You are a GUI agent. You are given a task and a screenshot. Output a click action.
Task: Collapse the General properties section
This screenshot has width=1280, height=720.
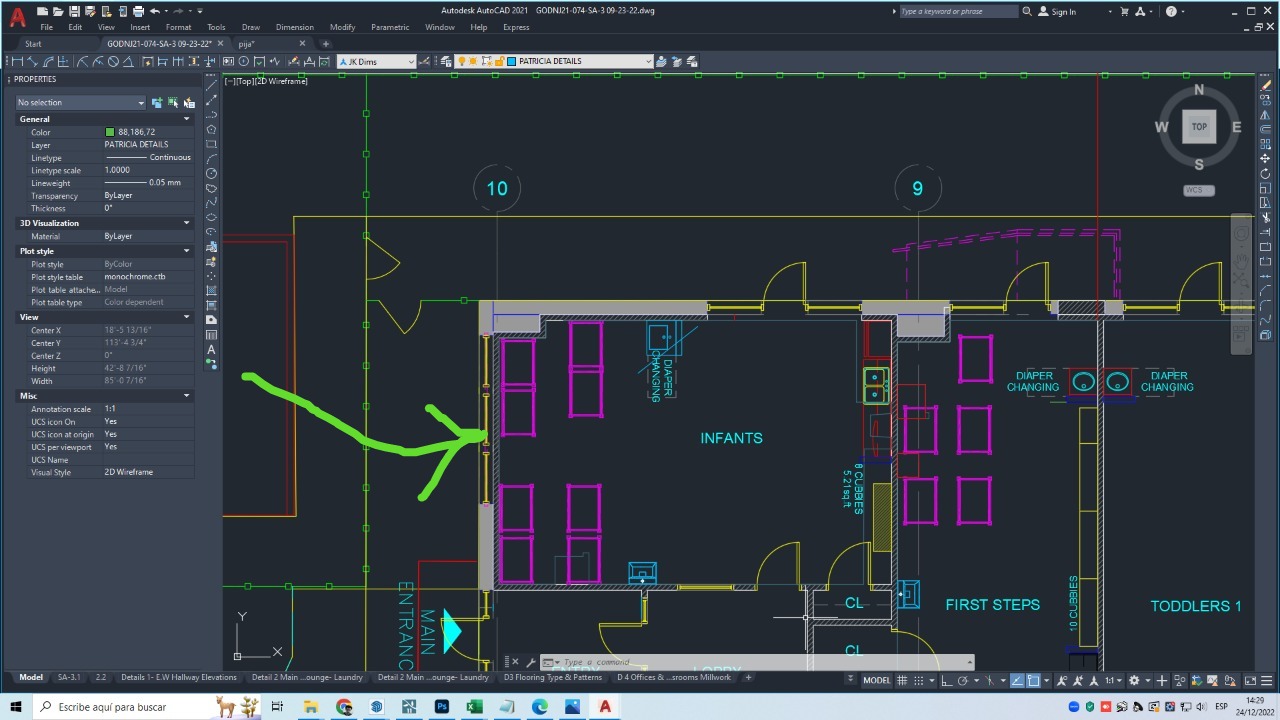pos(186,119)
